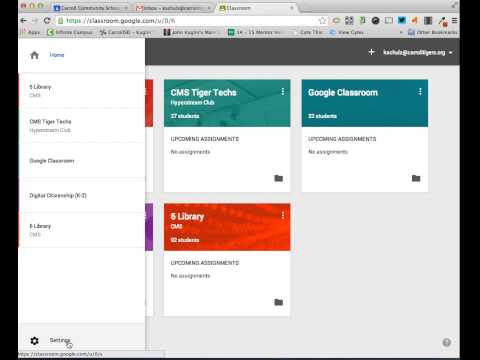Select Digital Citizenship (K-2) in sidebar
Viewport: 480px width, 360px height.
(82, 195)
